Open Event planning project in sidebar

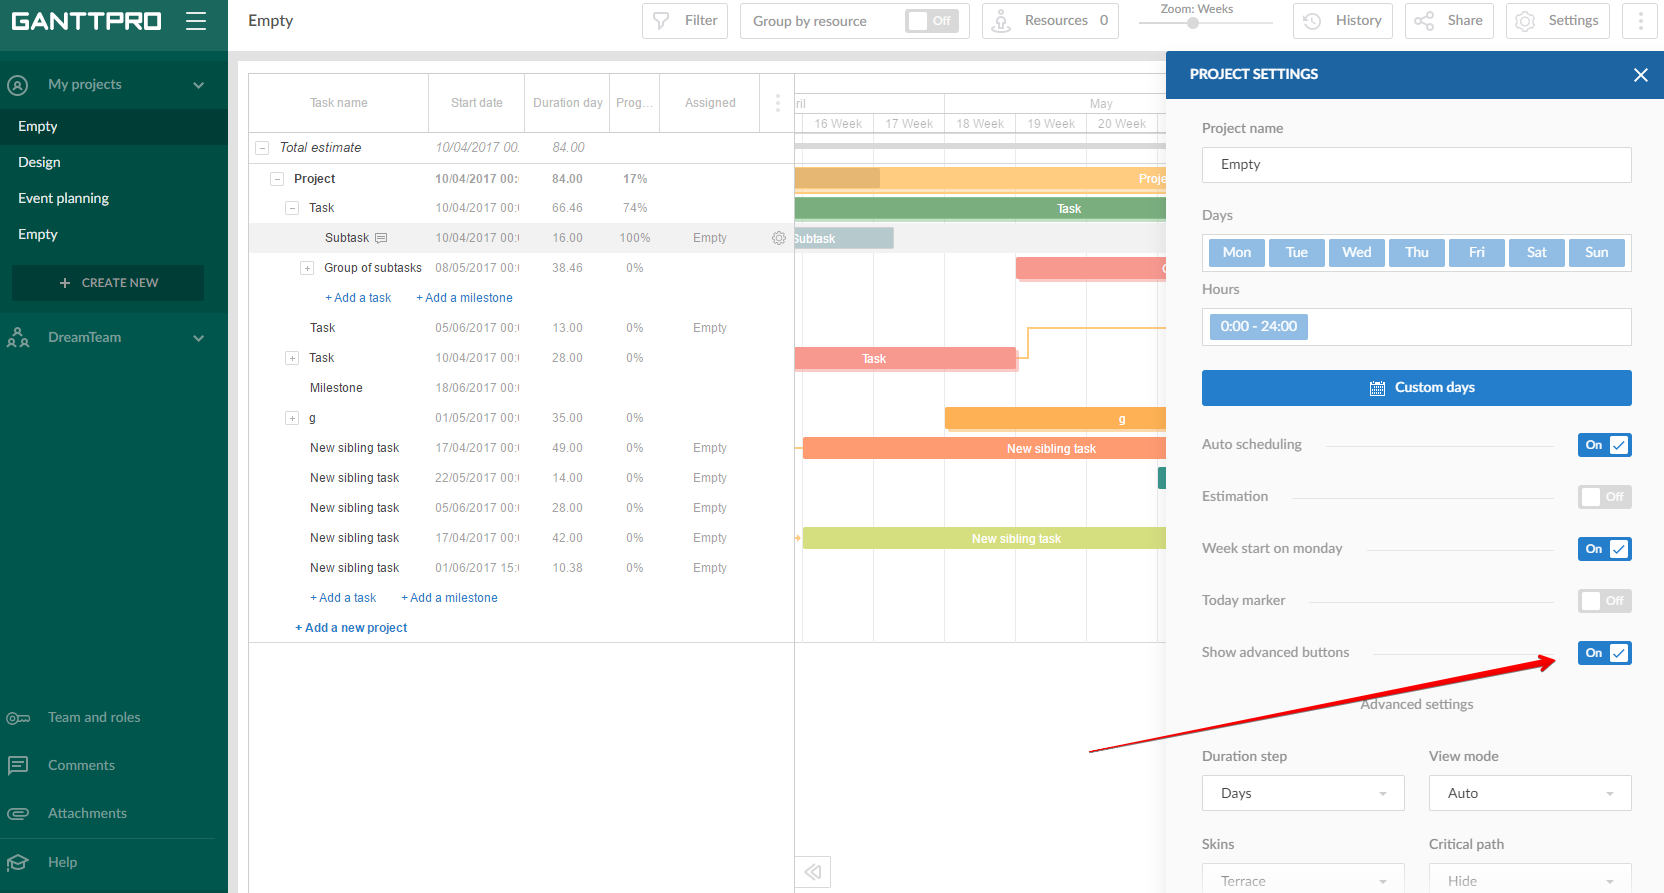[x=63, y=198]
